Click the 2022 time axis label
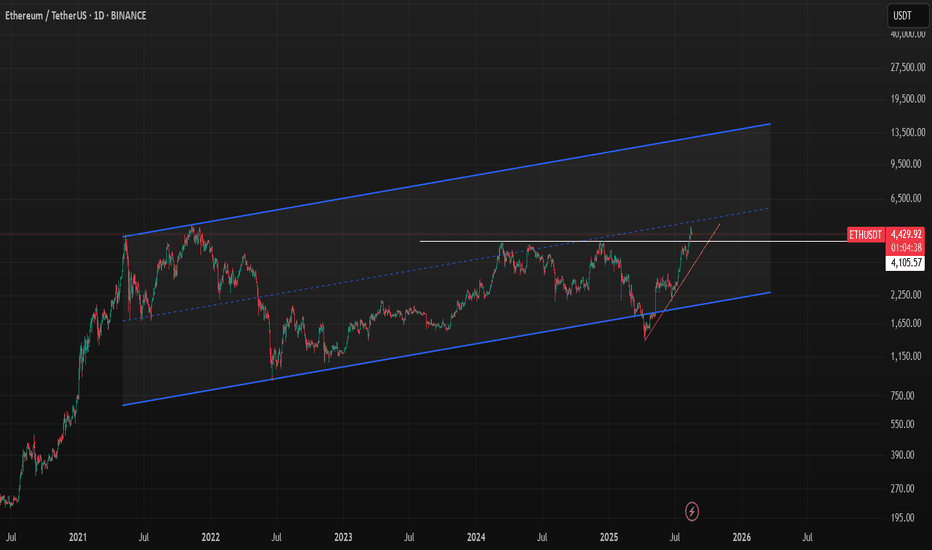Screen dimensions: 932x550 [x=210, y=537]
